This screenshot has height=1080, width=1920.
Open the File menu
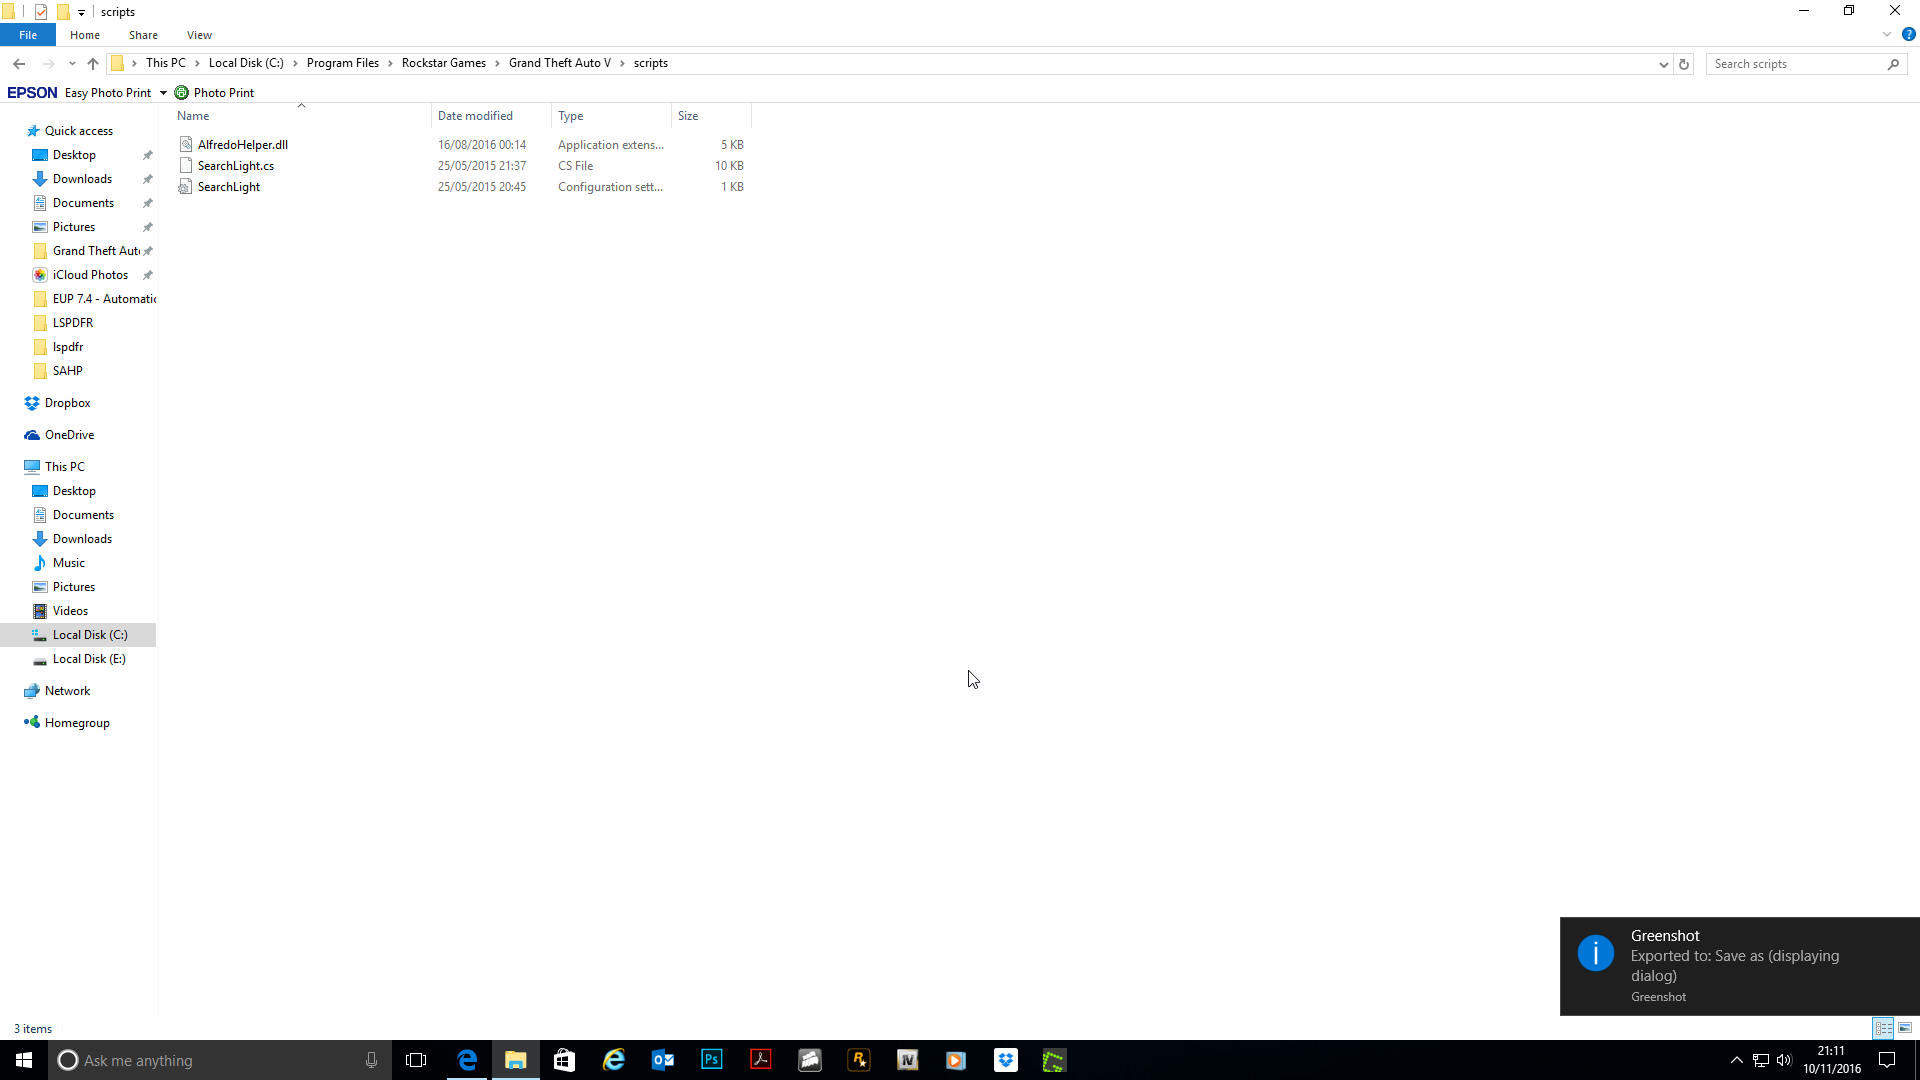(x=28, y=35)
